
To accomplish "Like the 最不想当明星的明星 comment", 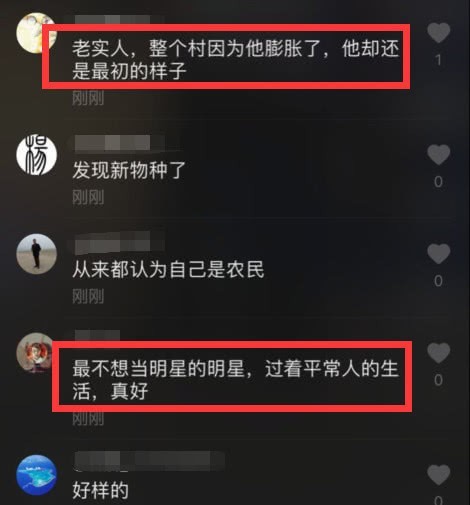I will pyautogui.click(x=438, y=353).
